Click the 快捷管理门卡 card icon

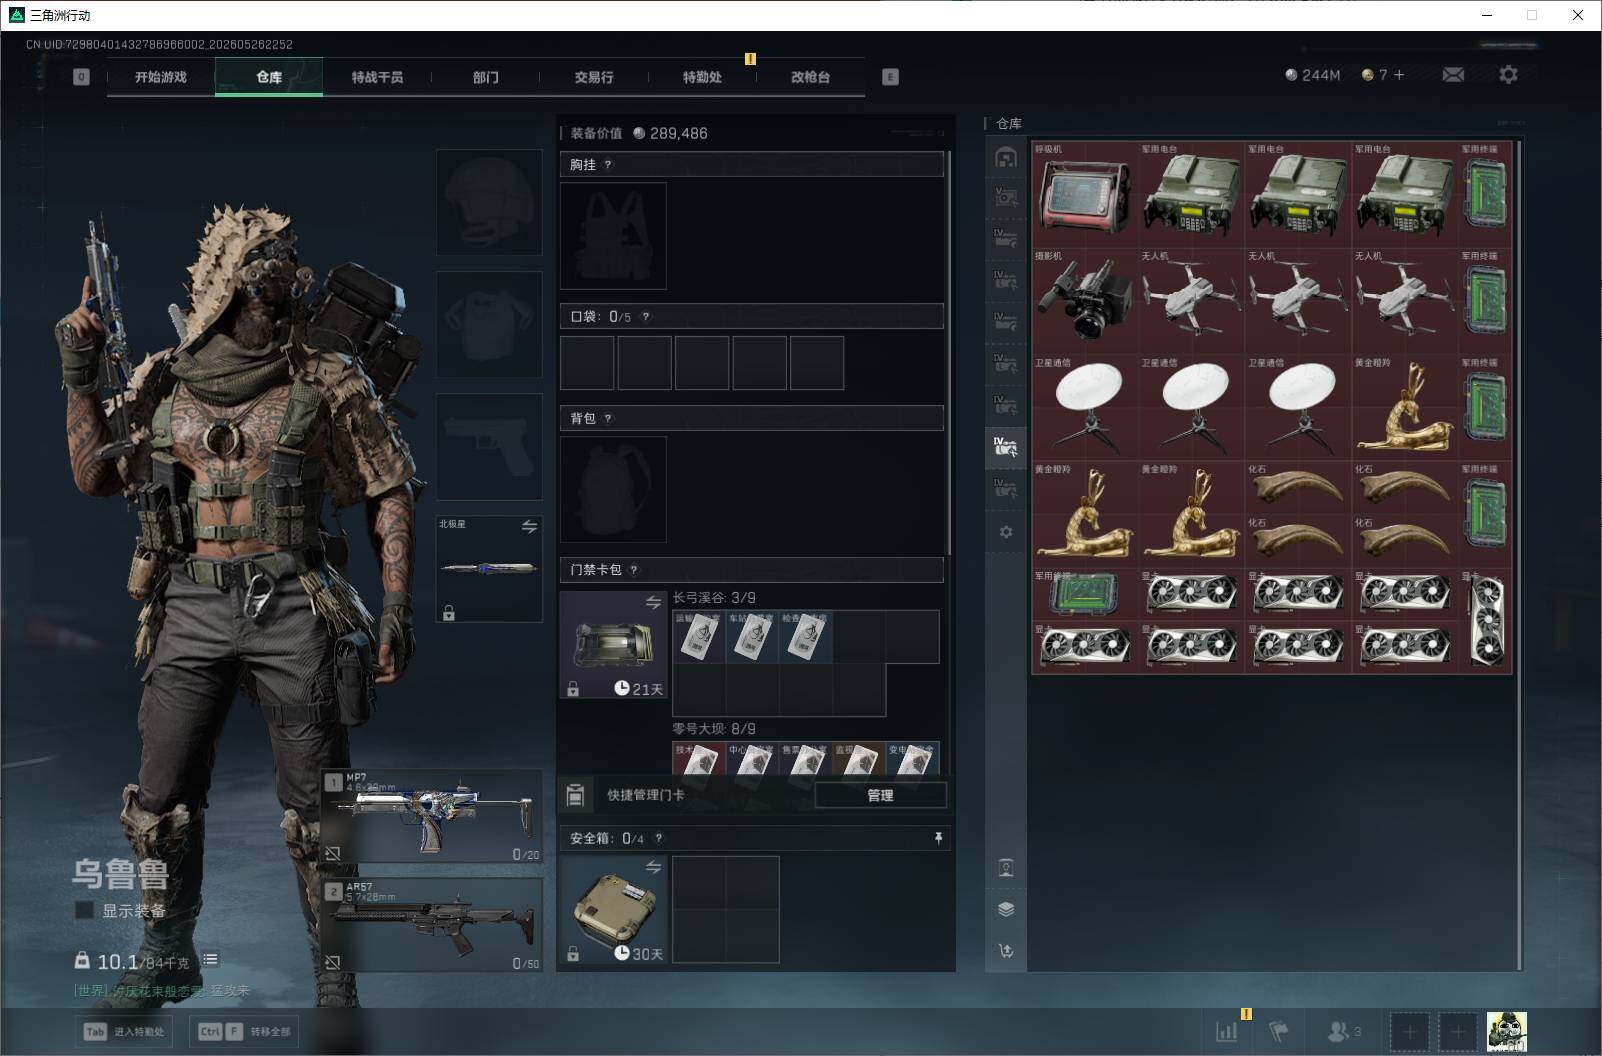coord(575,795)
